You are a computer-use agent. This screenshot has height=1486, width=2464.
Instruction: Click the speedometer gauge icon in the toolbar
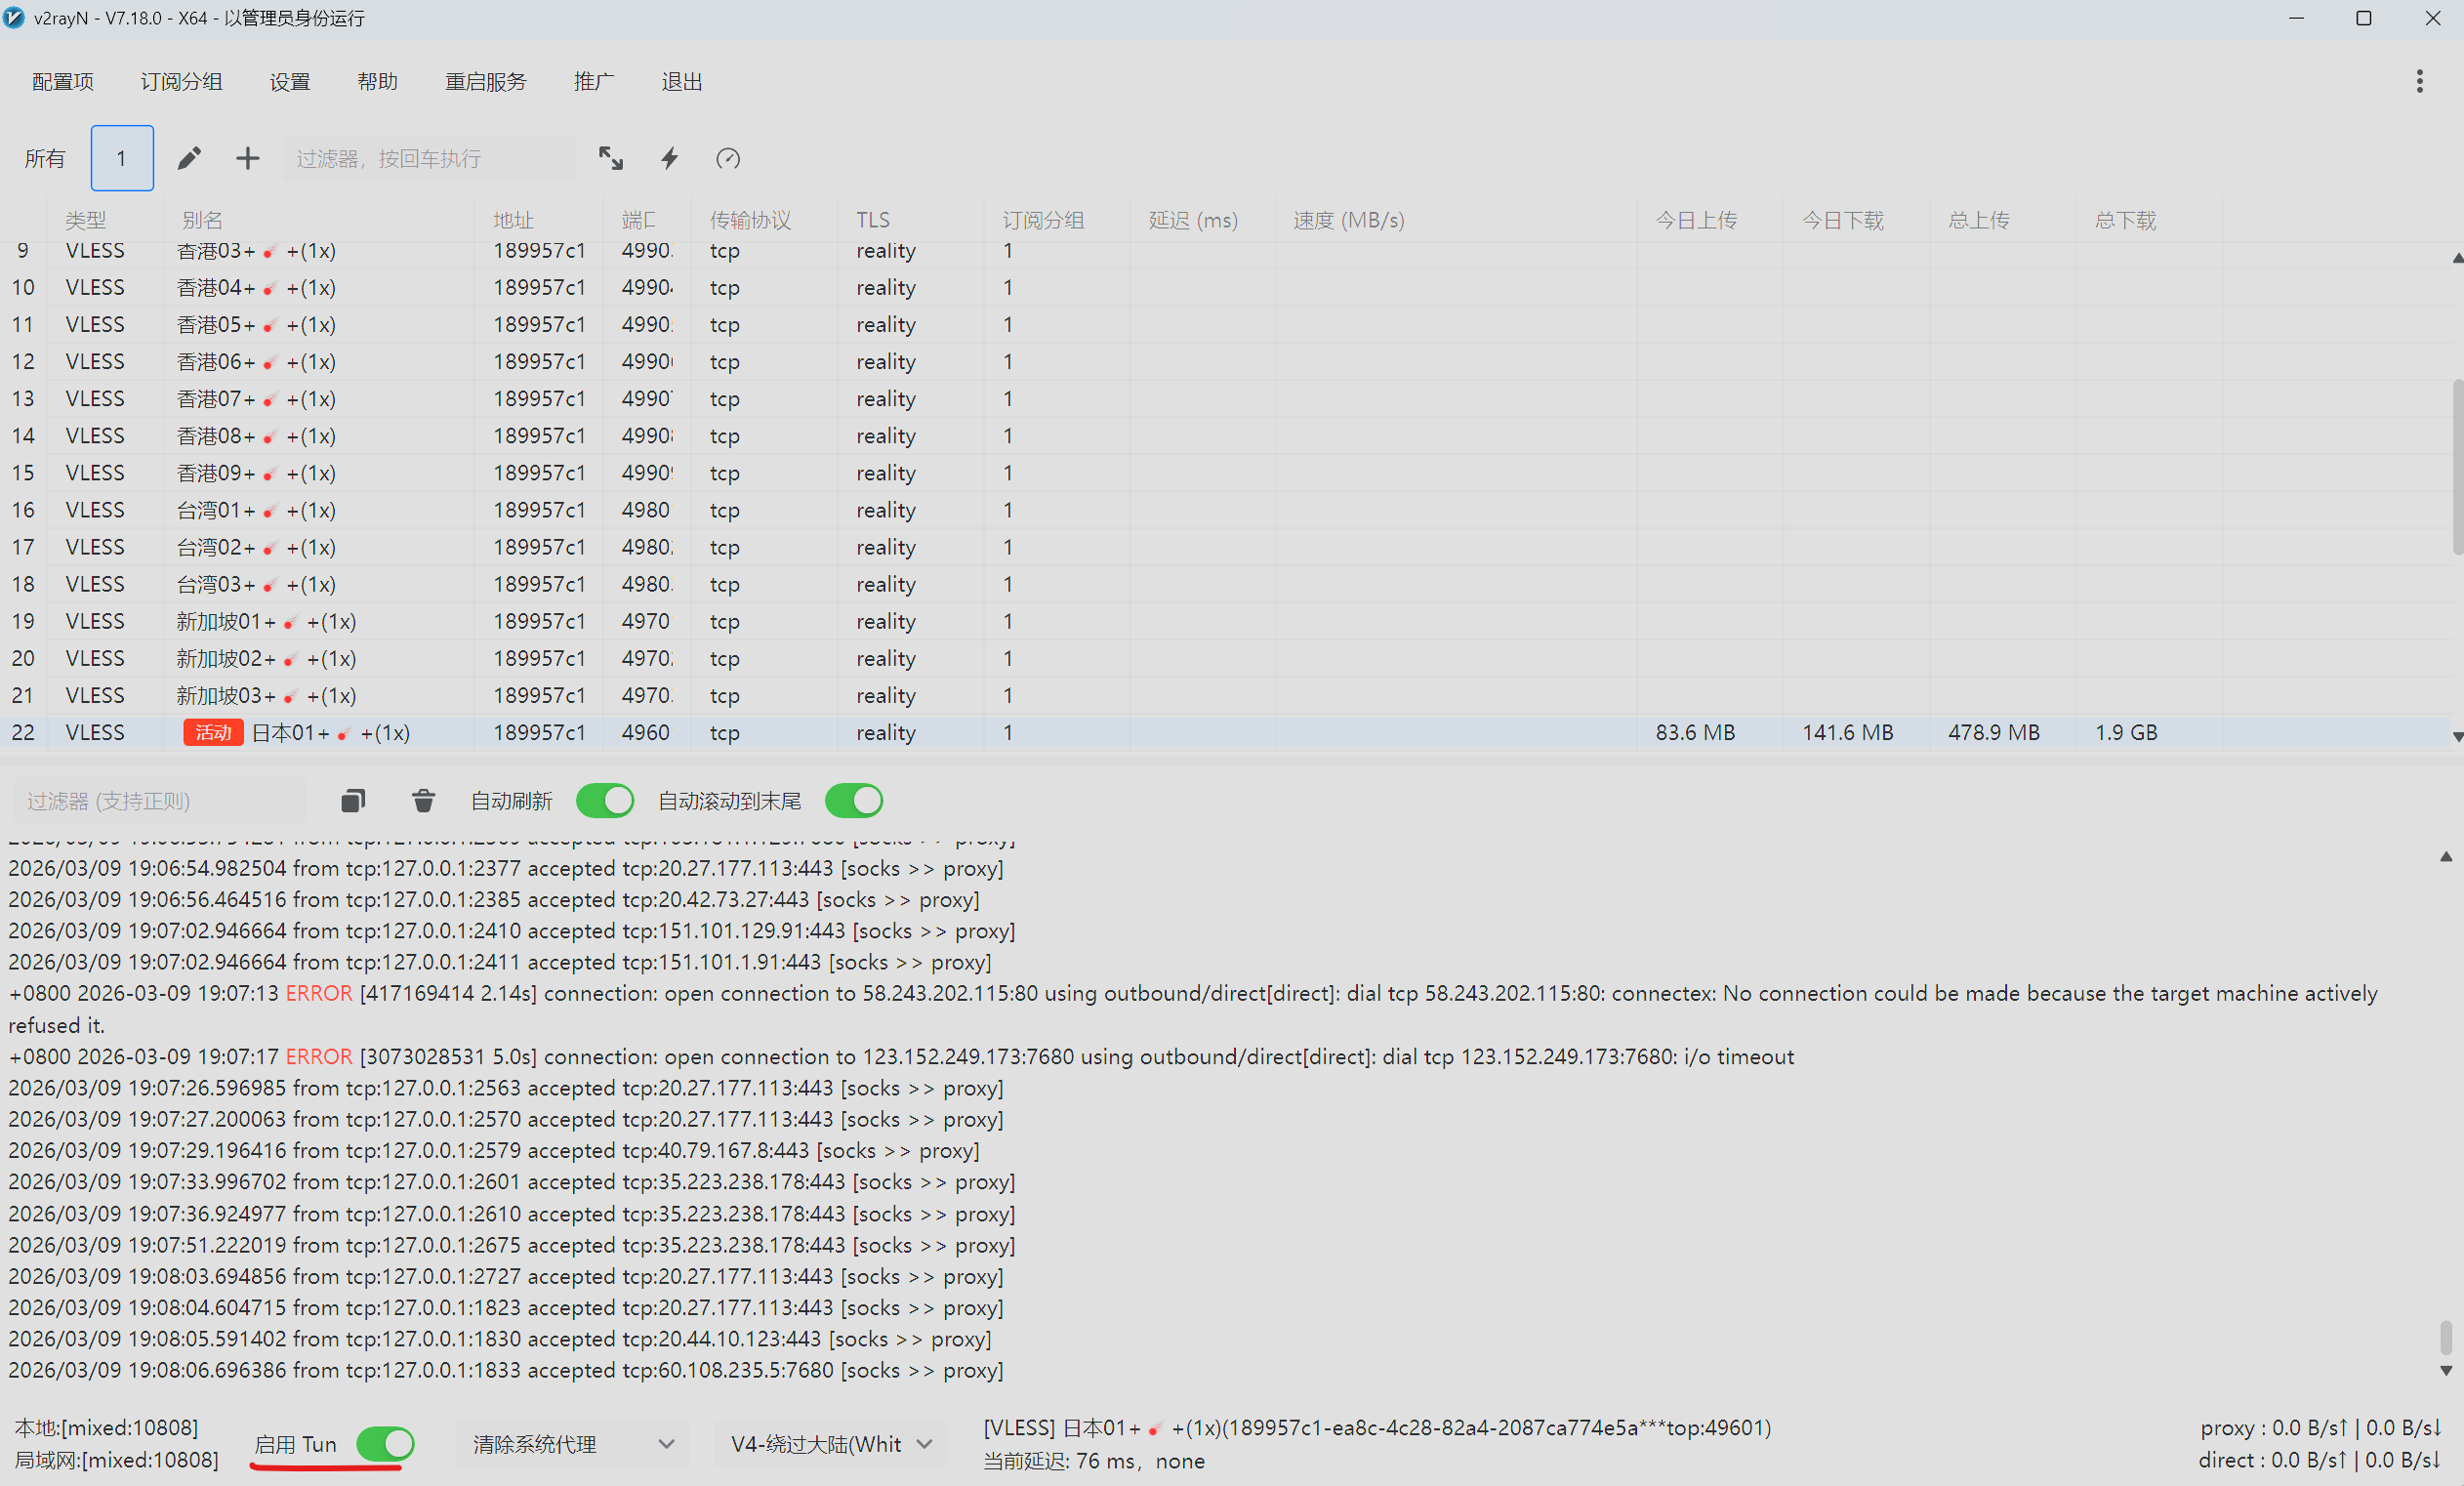coord(727,158)
